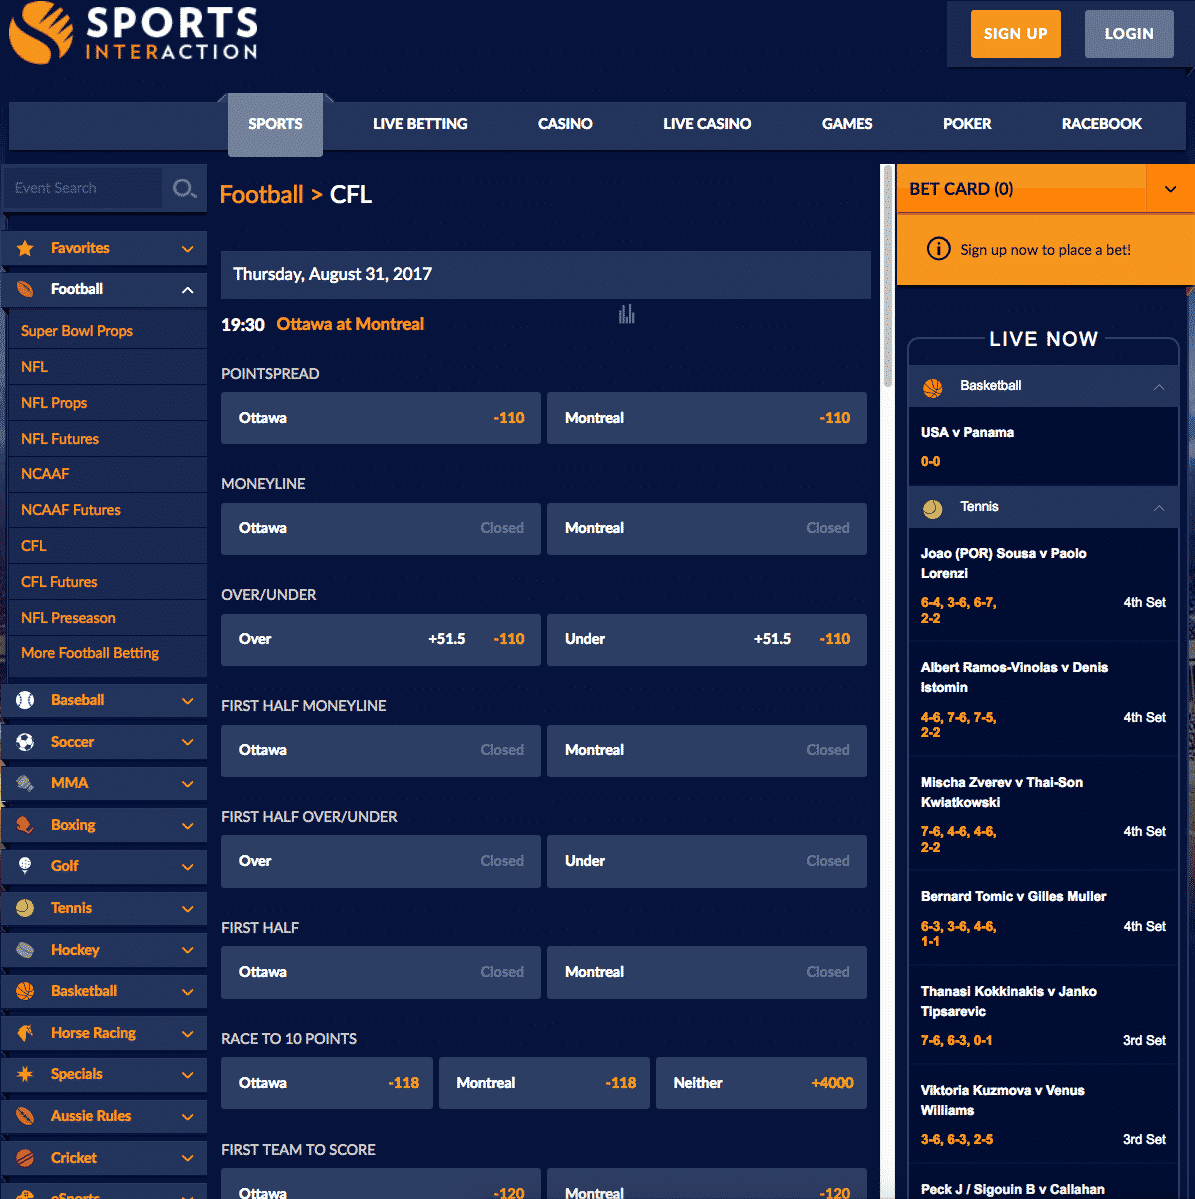Click the Horse Racing icon
This screenshot has width=1195, height=1199.
25,1033
